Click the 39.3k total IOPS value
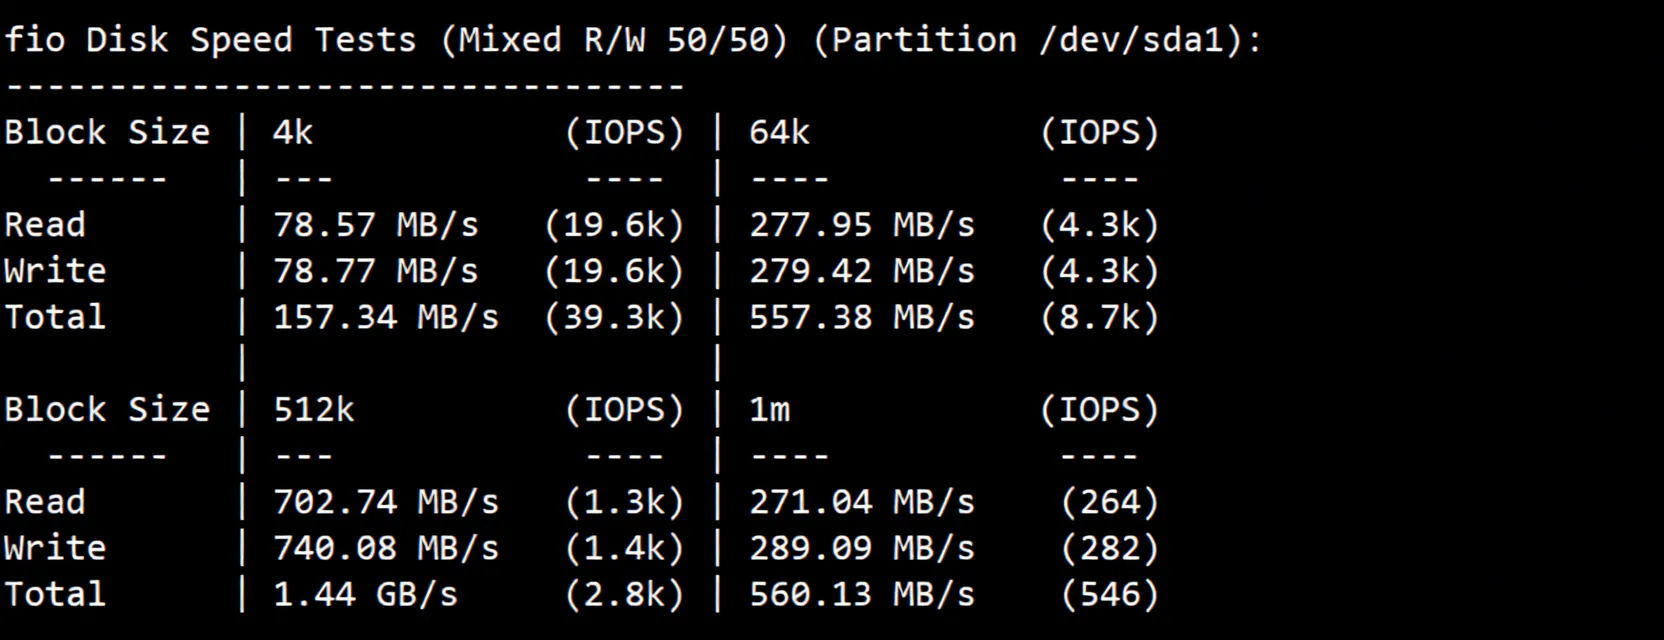The height and width of the screenshot is (640, 1664). point(614,317)
